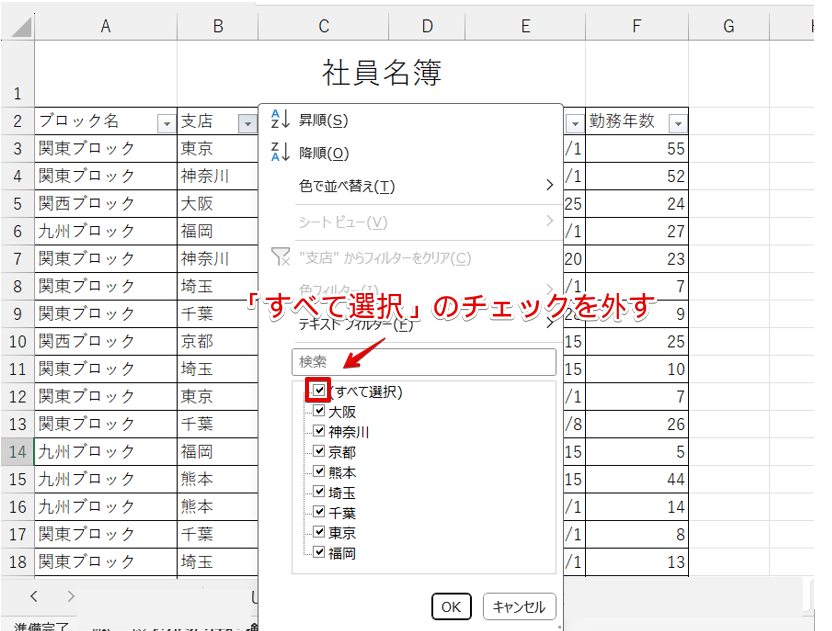Click the 検索 search box
The width and height of the screenshot is (832, 631).
click(424, 361)
